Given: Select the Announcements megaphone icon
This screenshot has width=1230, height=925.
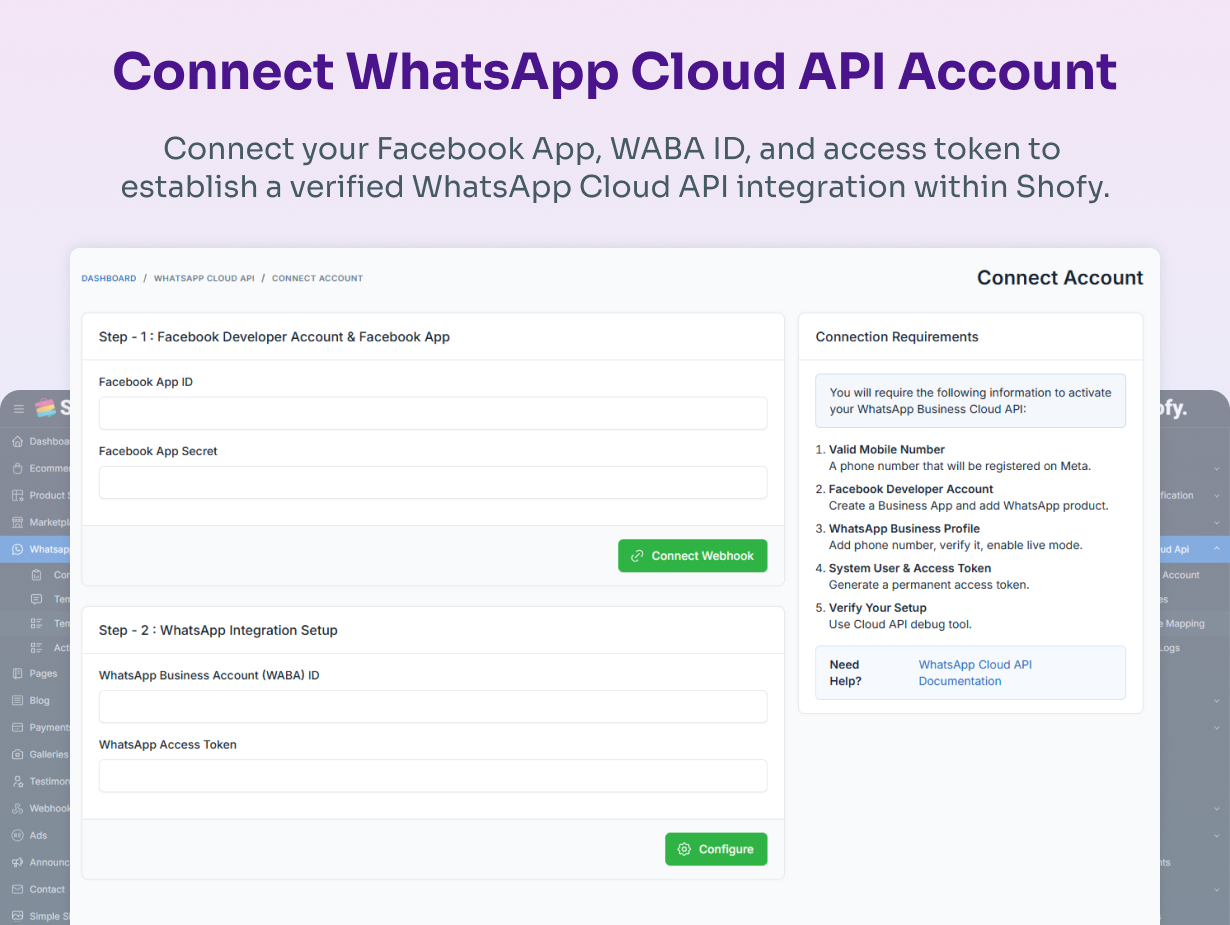Looking at the screenshot, I should pyautogui.click(x=16, y=862).
